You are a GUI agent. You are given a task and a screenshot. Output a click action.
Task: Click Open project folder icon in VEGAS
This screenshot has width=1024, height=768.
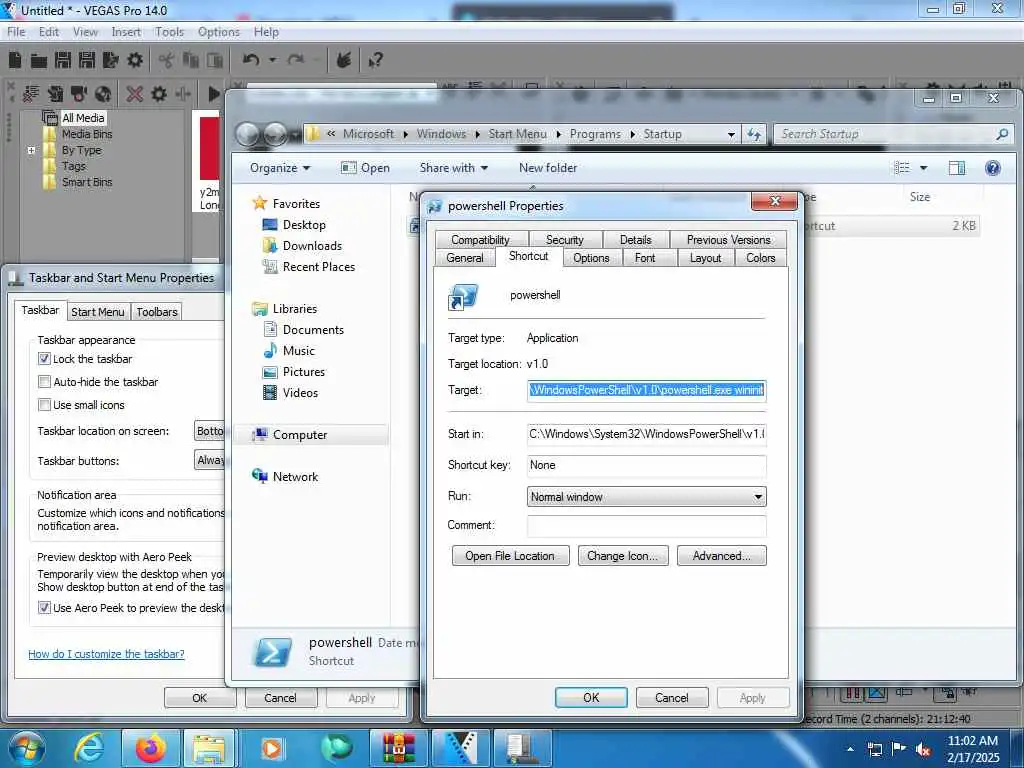tap(39, 61)
